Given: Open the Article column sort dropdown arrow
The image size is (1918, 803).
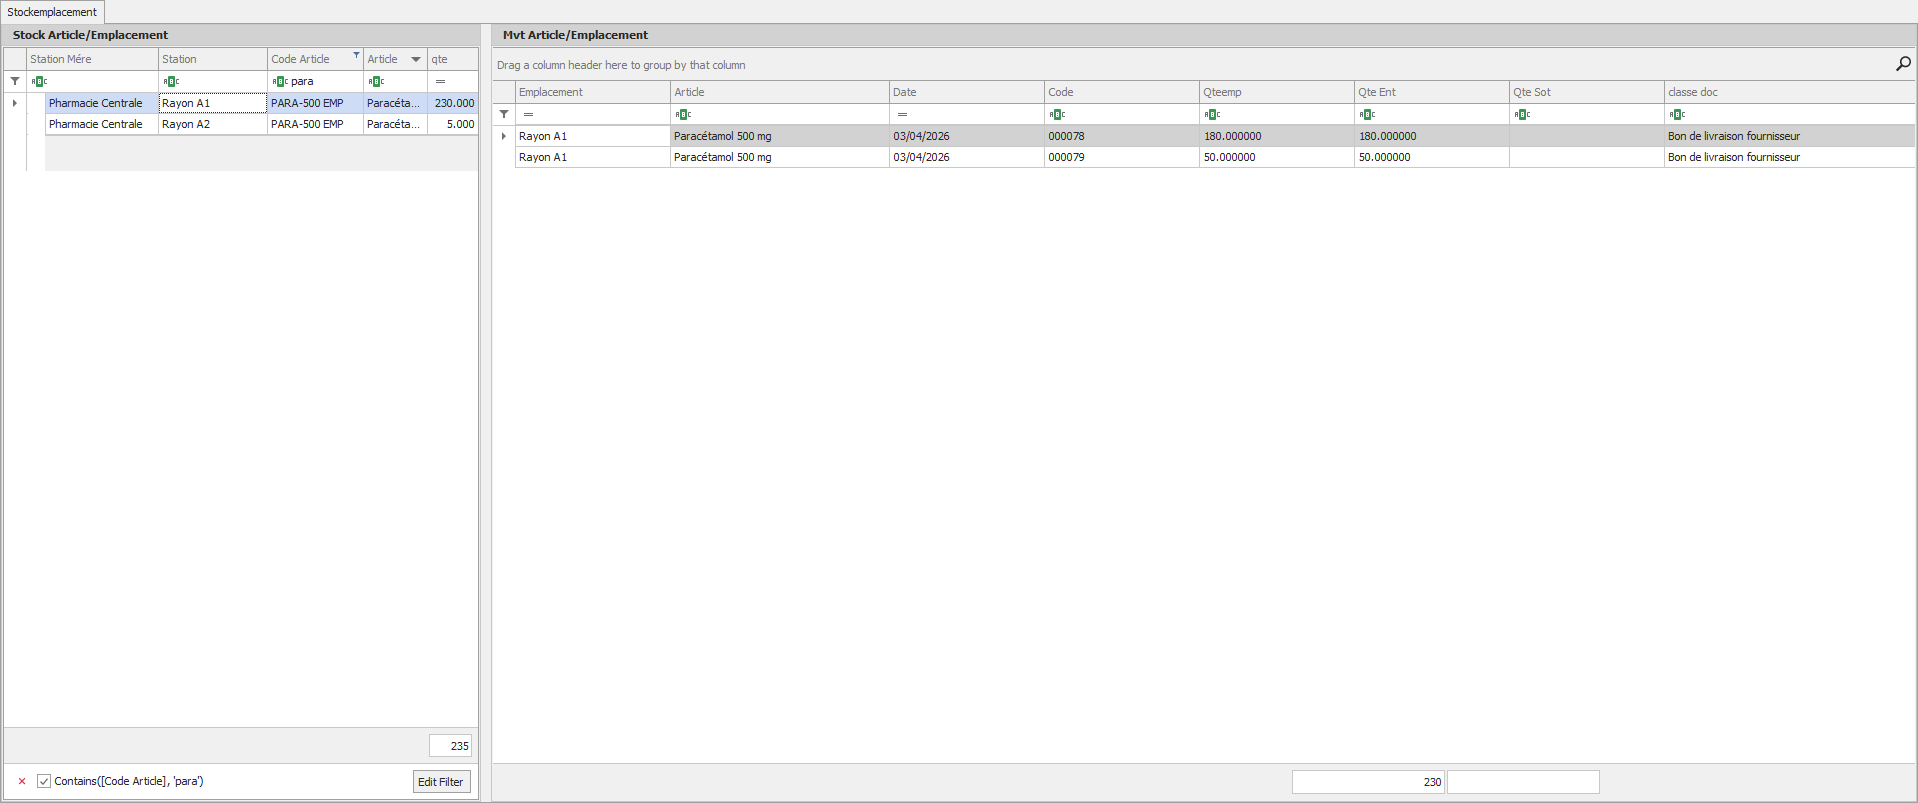Looking at the screenshot, I should pos(416,60).
